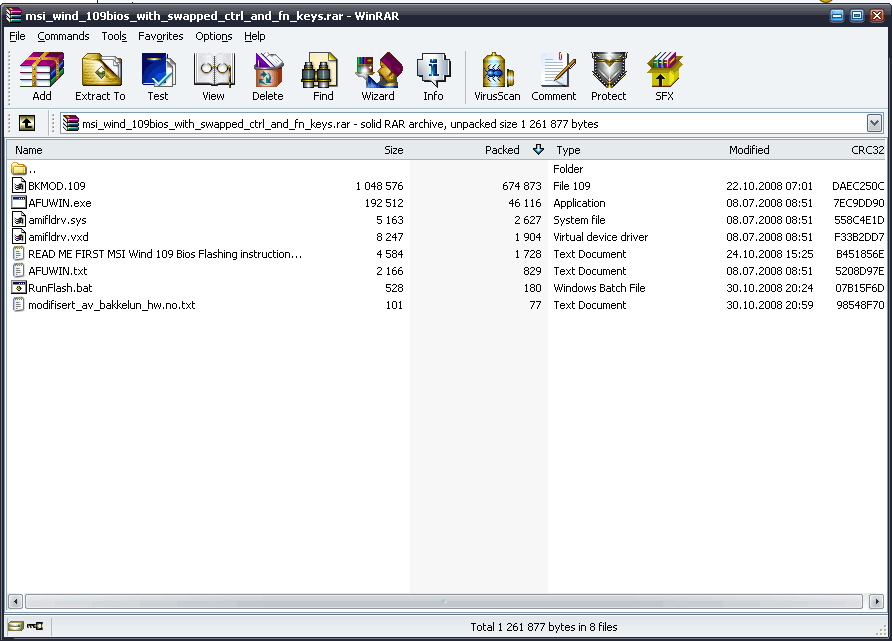
Task: Go up one folder level
Action: (x=27, y=123)
